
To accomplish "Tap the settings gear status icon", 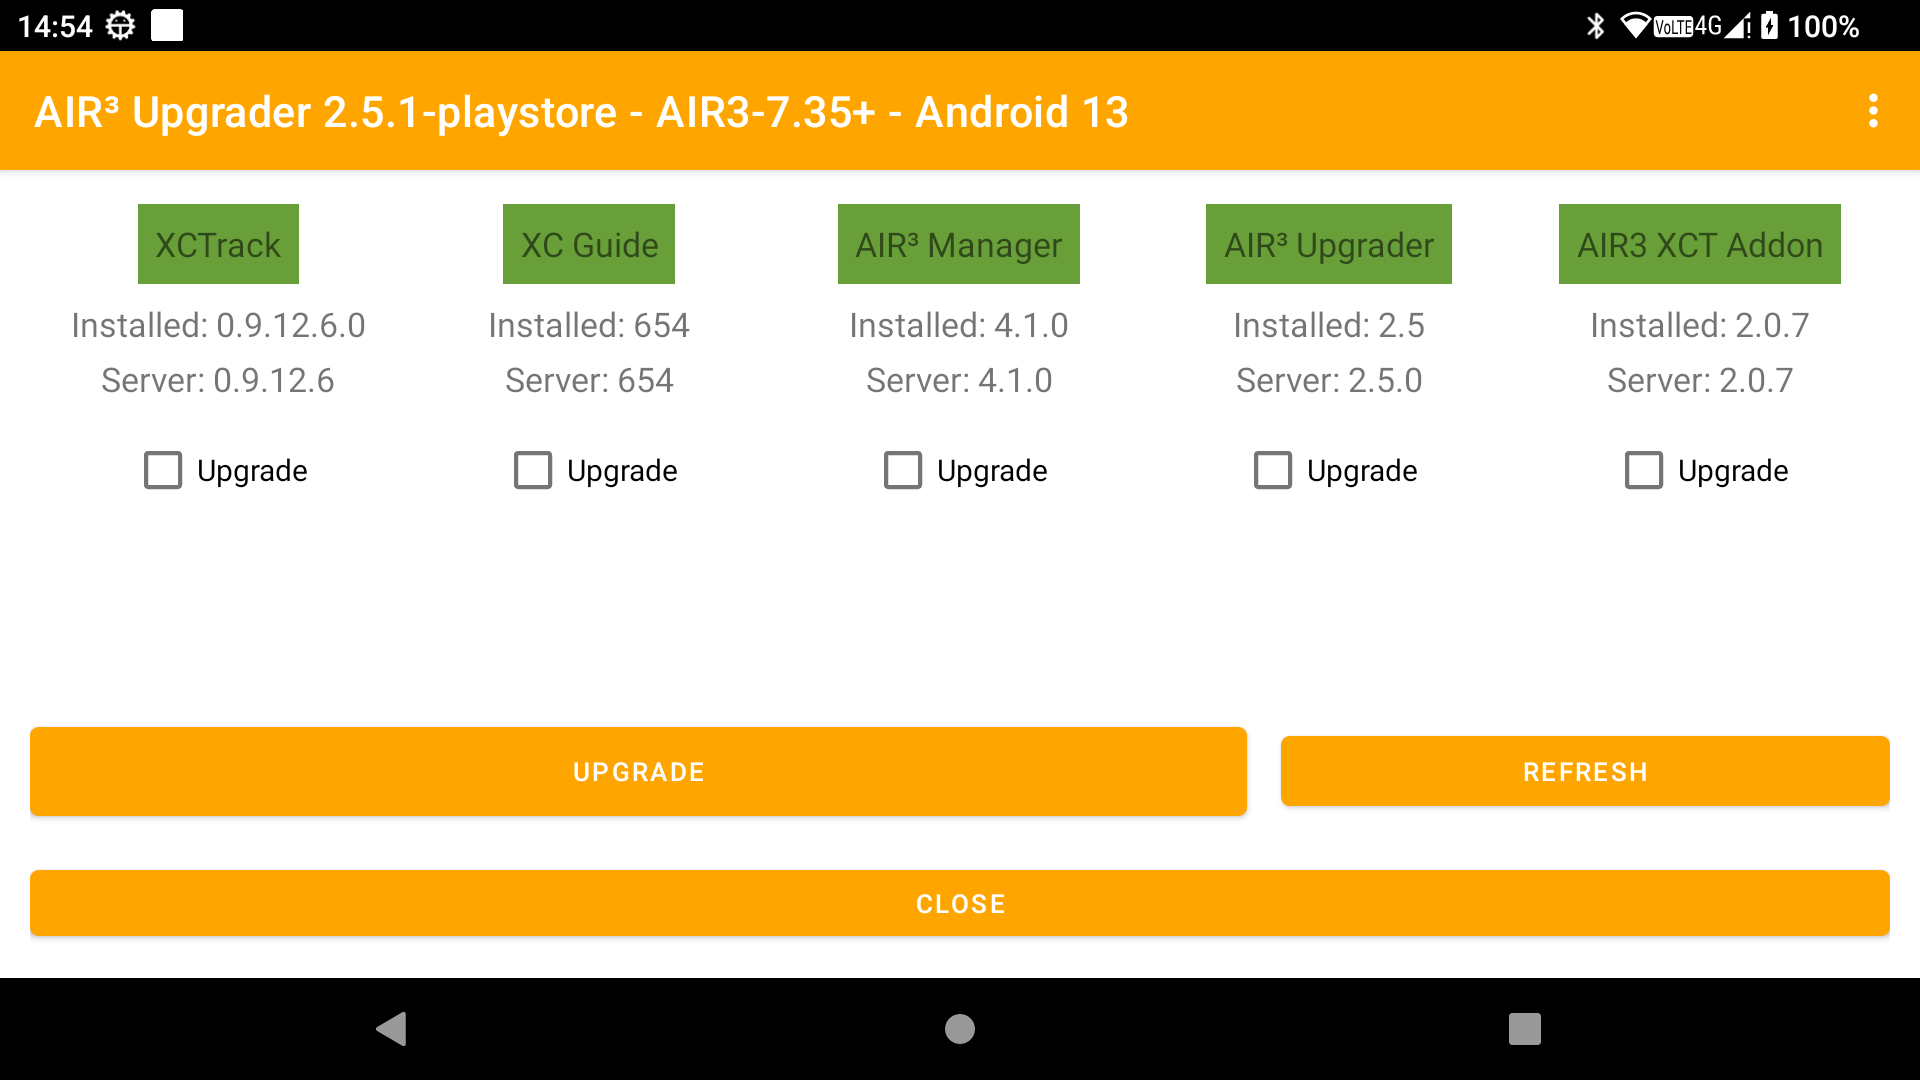I will (120, 25).
